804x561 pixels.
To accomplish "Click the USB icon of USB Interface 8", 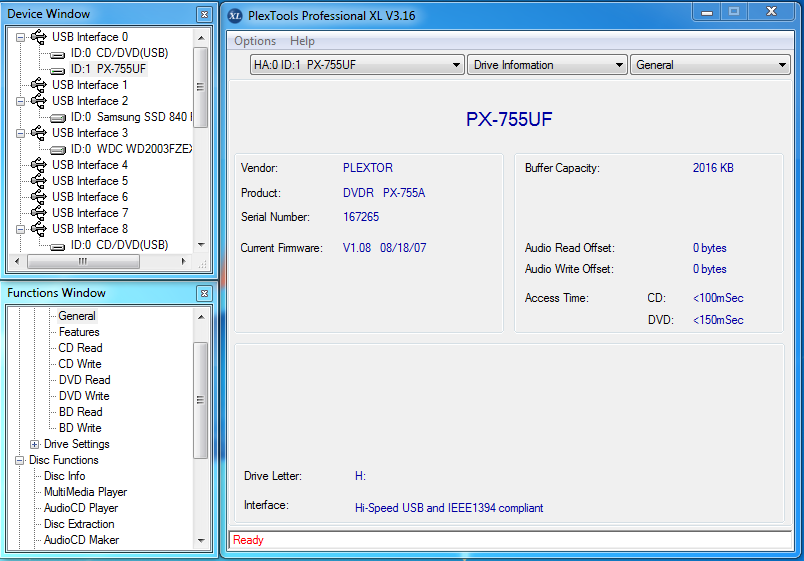I will point(38,229).
